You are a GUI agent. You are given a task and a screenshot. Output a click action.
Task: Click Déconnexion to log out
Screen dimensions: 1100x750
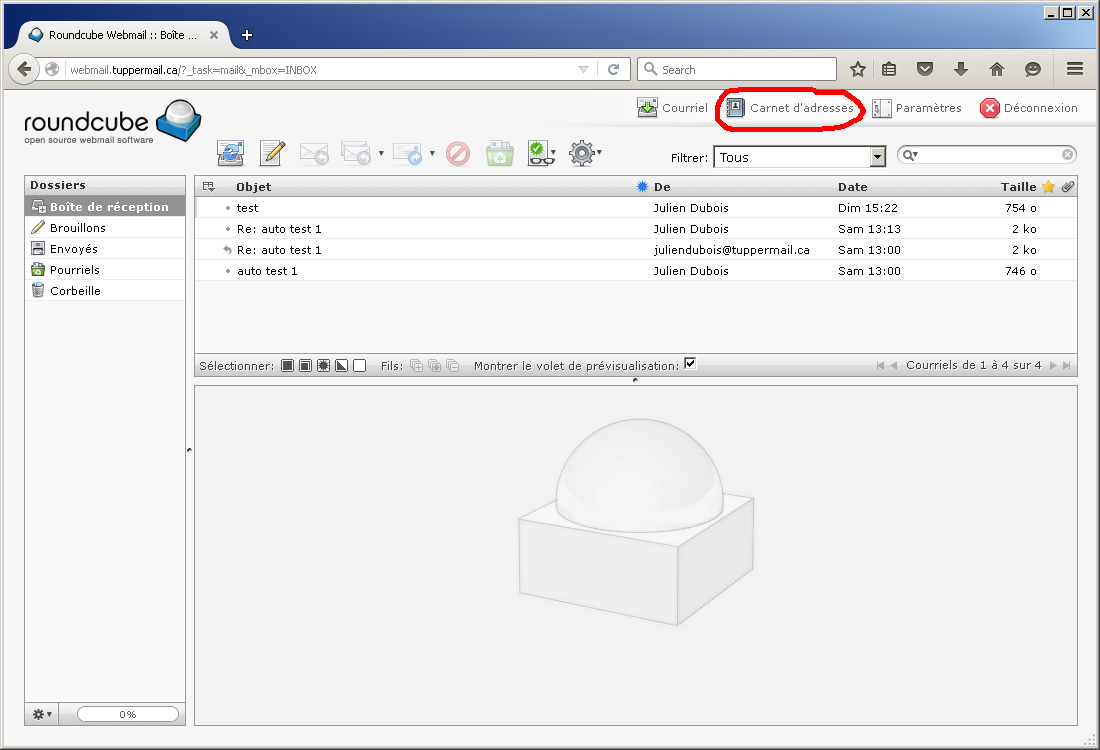[x=1029, y=108]
